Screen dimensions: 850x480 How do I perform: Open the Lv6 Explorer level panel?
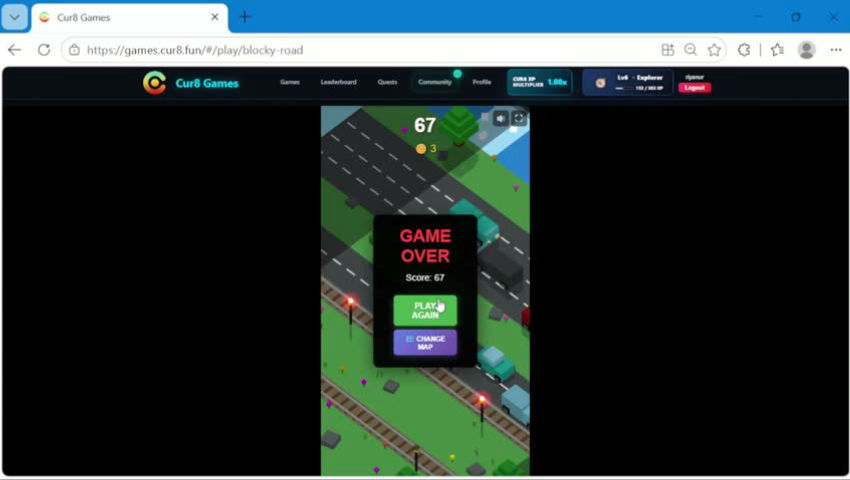tap(628, 82)
